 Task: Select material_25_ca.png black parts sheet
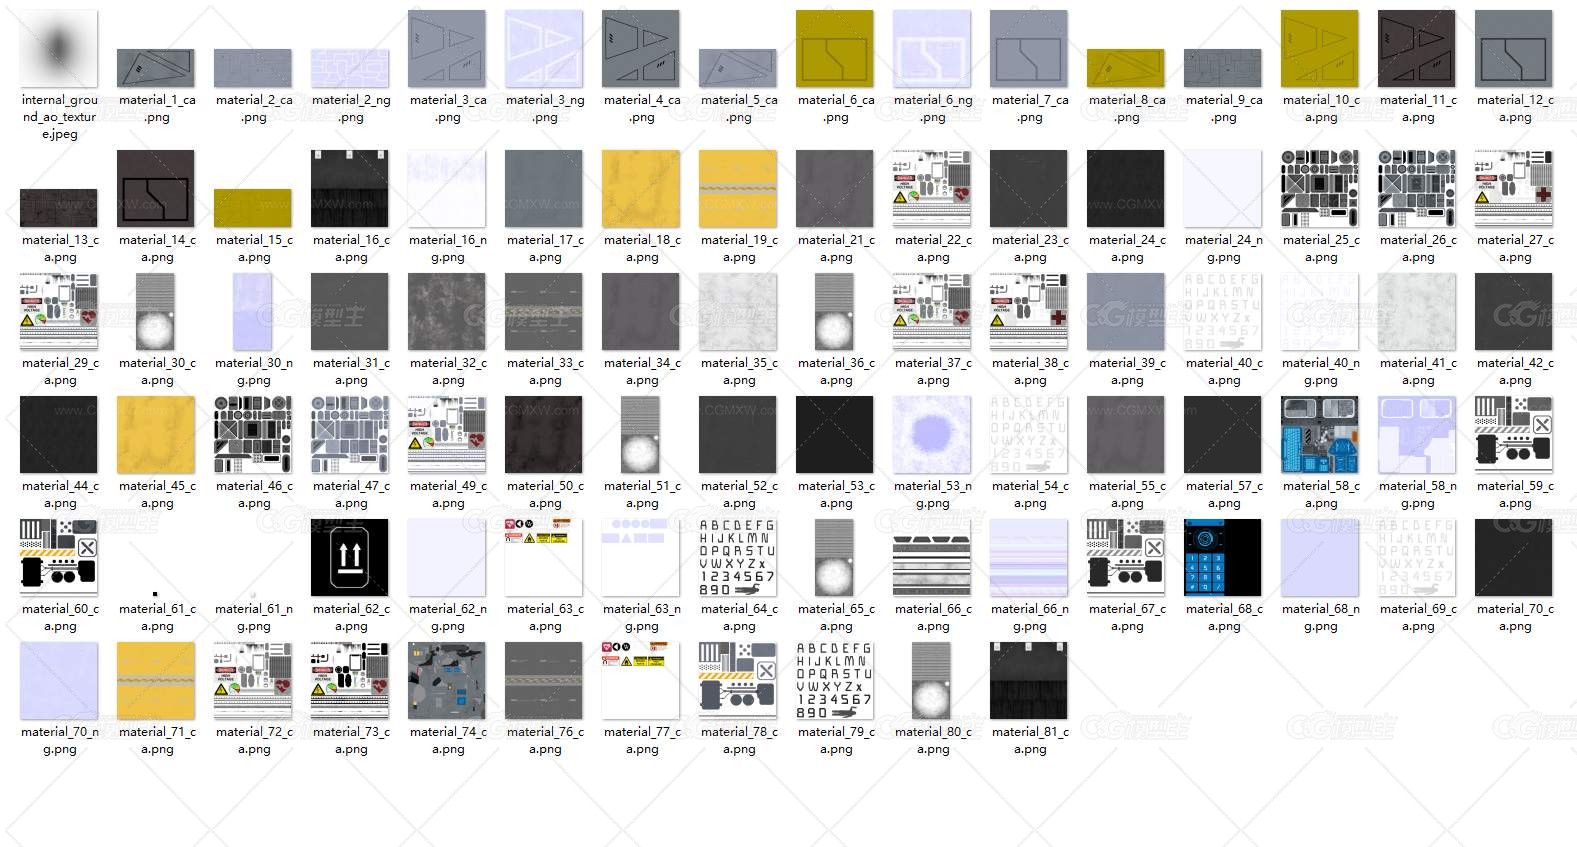point(1320,188)
